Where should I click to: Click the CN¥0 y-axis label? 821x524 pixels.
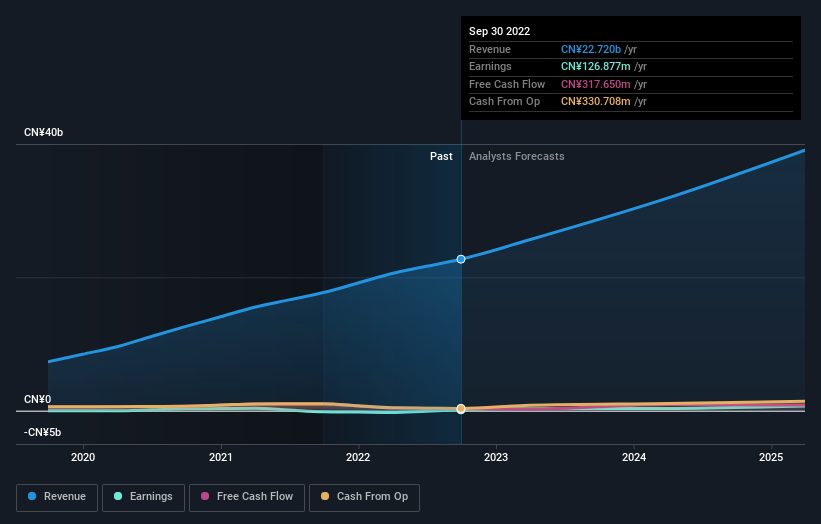pyautogui.click(x=38, y=399)
